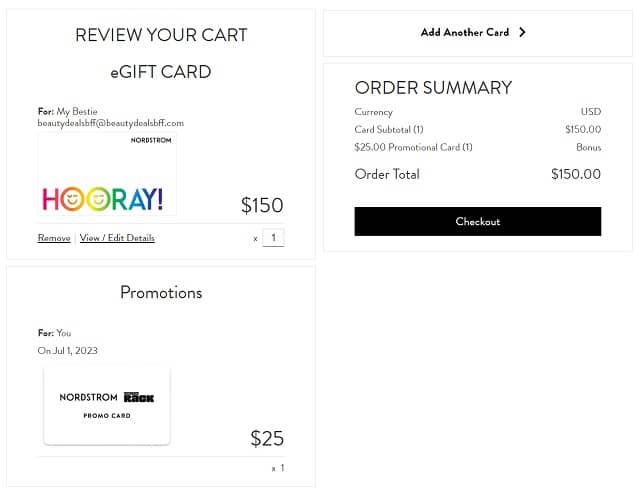642x500 pixels.
Task: Click the chevron beside Add Another Card
Action: click(x=522, y=32)
